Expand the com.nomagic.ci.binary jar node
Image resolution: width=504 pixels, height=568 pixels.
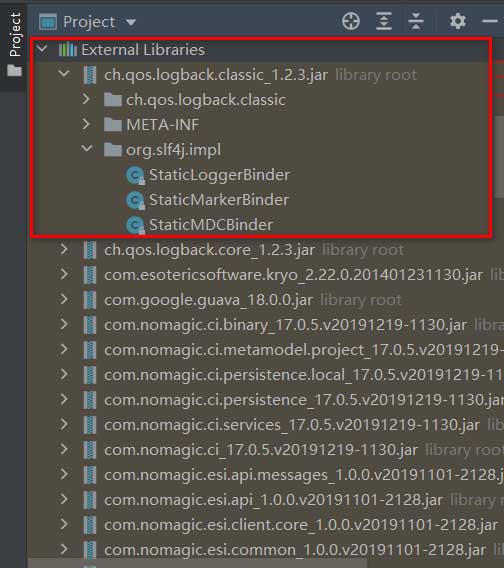click(x=64, y=324)
